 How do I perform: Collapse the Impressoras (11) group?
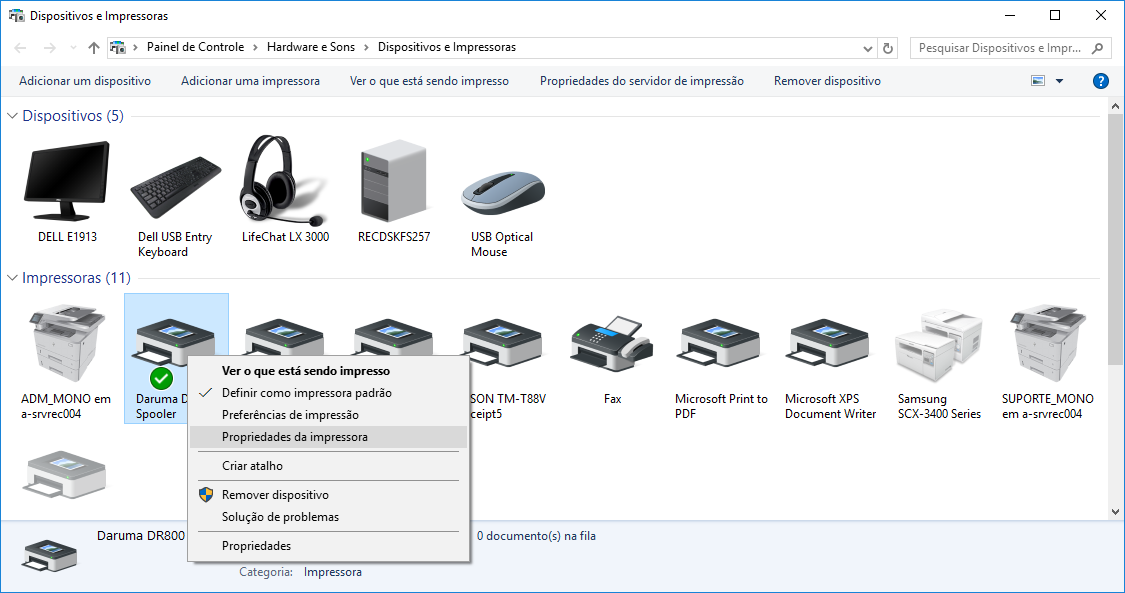12,277
